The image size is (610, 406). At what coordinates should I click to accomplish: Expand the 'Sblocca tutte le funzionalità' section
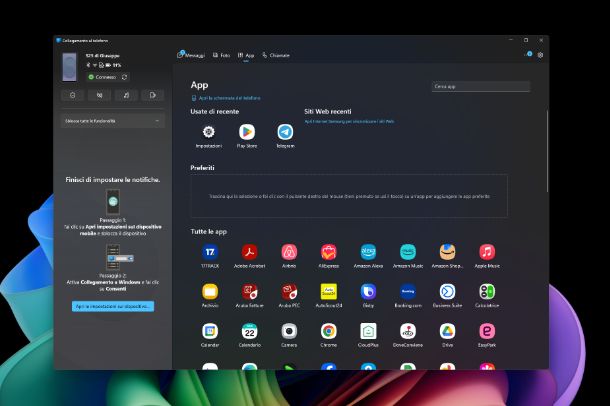point(112,121)
